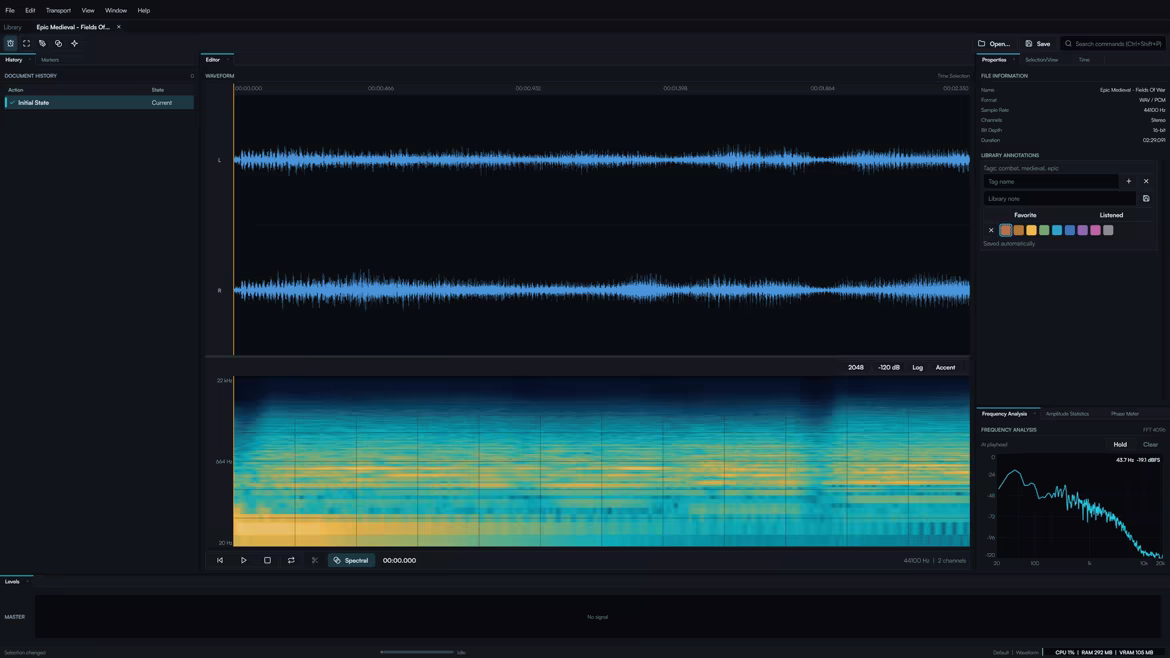Open the 2048 FFT size dropdown
Image resolution: width=1170 pixels, height=658 pixels.
(855, 367)
